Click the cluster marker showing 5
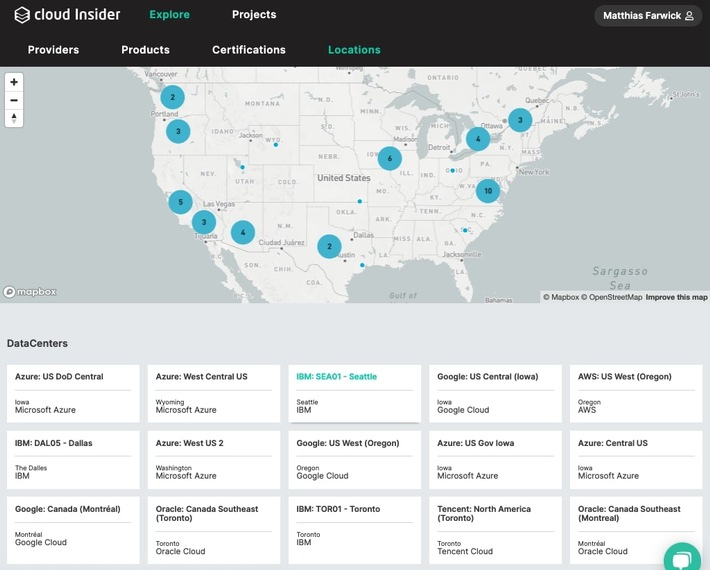Screen dimensions: 710x570 [180, 202]
